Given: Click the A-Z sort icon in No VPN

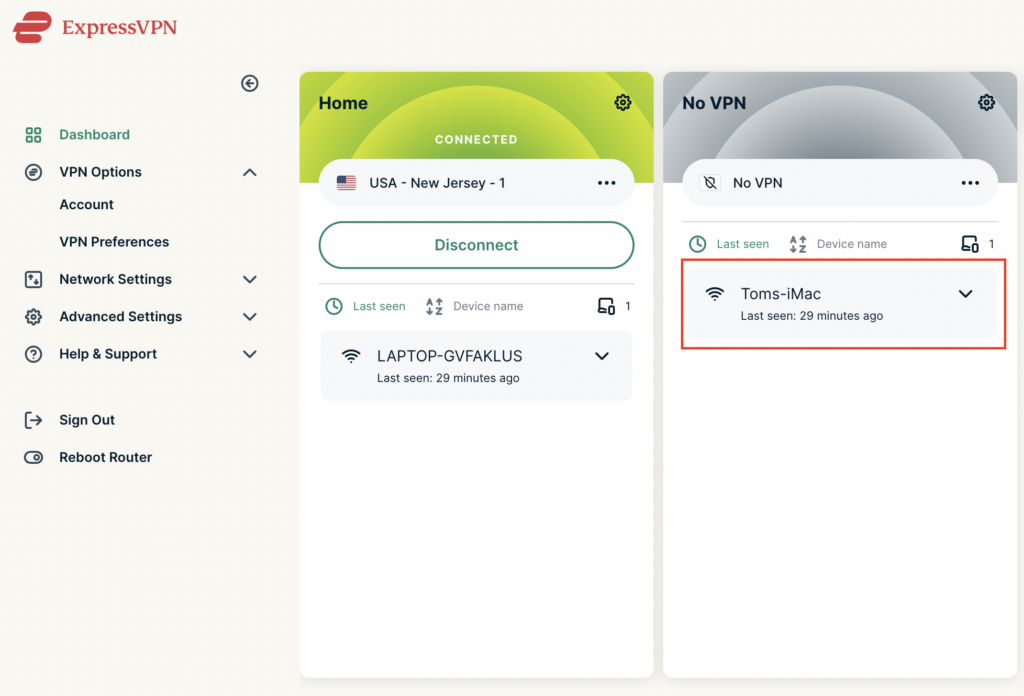Looking at the screenshot, I should click(x=798, y=244).
